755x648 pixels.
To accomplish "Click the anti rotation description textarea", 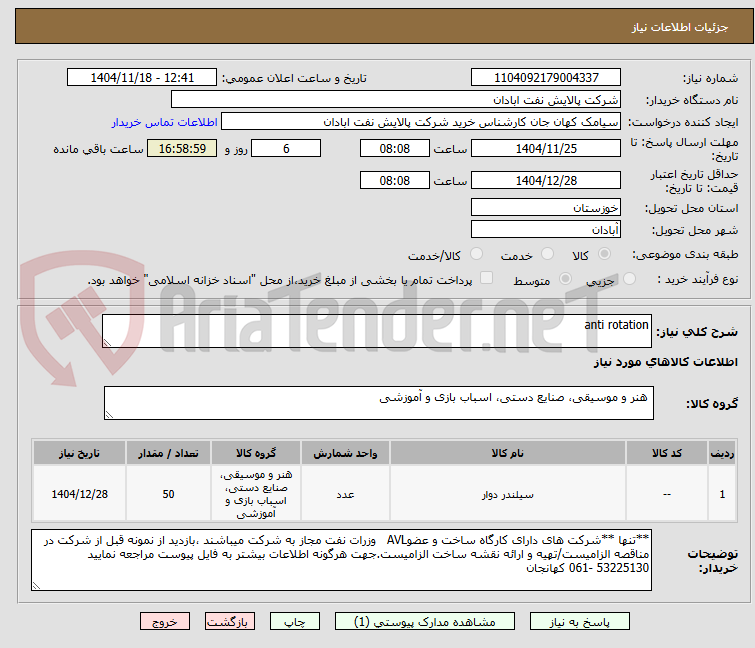I will [x=377, y=331].
